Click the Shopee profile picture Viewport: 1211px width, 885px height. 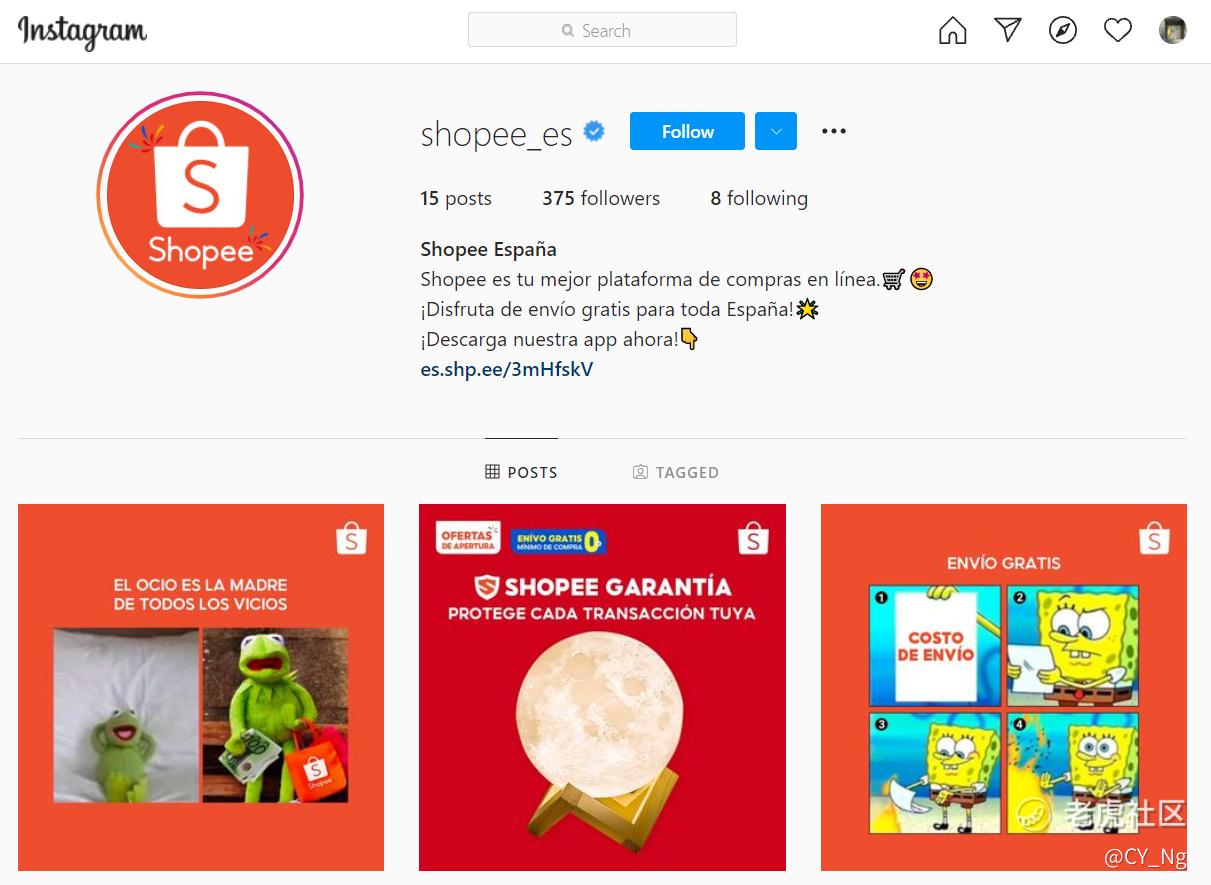pos(200,195)
